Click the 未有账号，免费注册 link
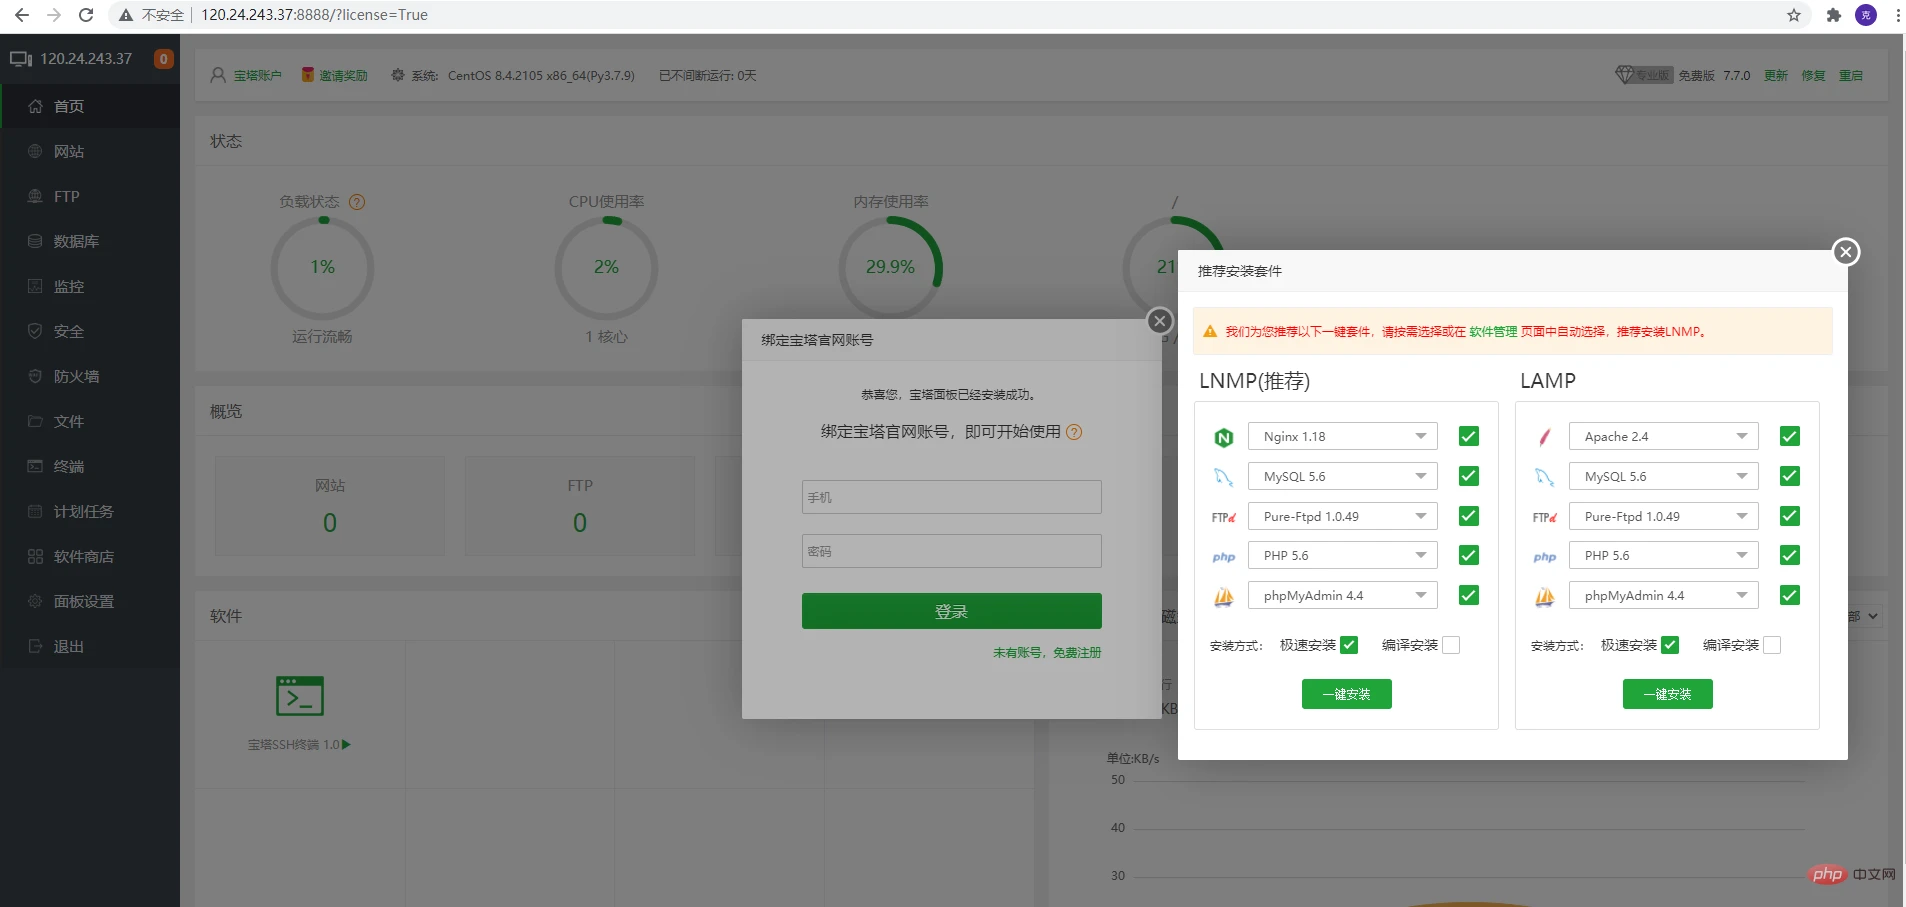1906x907 pixels. (x=1047, y=652)
